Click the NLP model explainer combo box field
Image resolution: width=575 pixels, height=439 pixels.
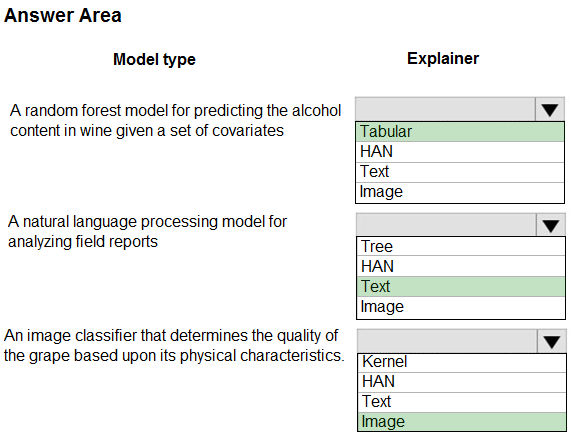coord(446,225)
